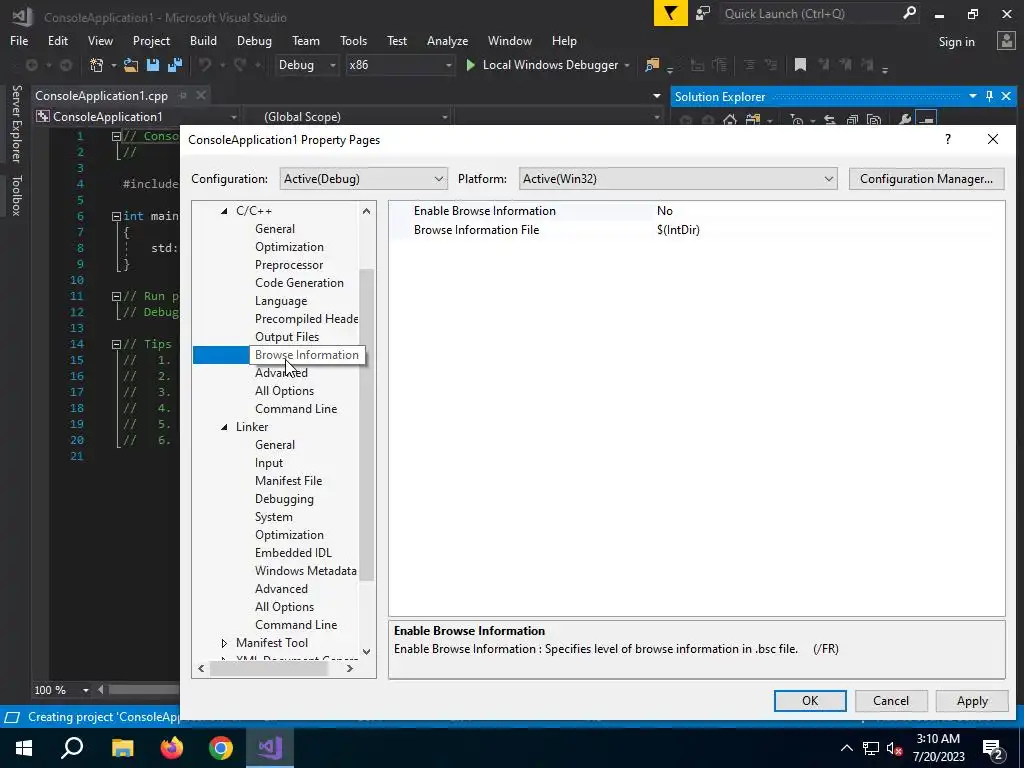
Task: Click the Solution Explorer Properties wrench icon
Action: [x=904, y=120]
